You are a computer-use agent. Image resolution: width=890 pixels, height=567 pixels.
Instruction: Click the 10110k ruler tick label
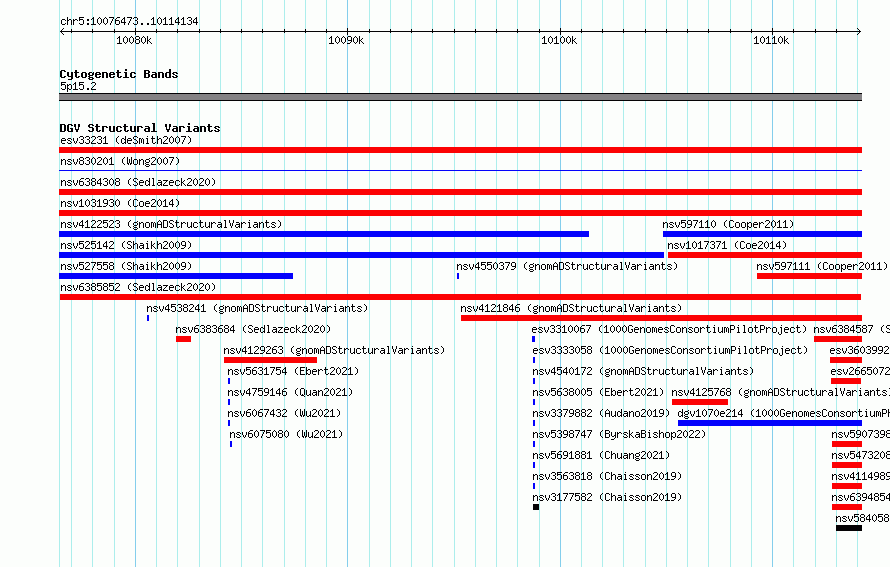point(771,40)
